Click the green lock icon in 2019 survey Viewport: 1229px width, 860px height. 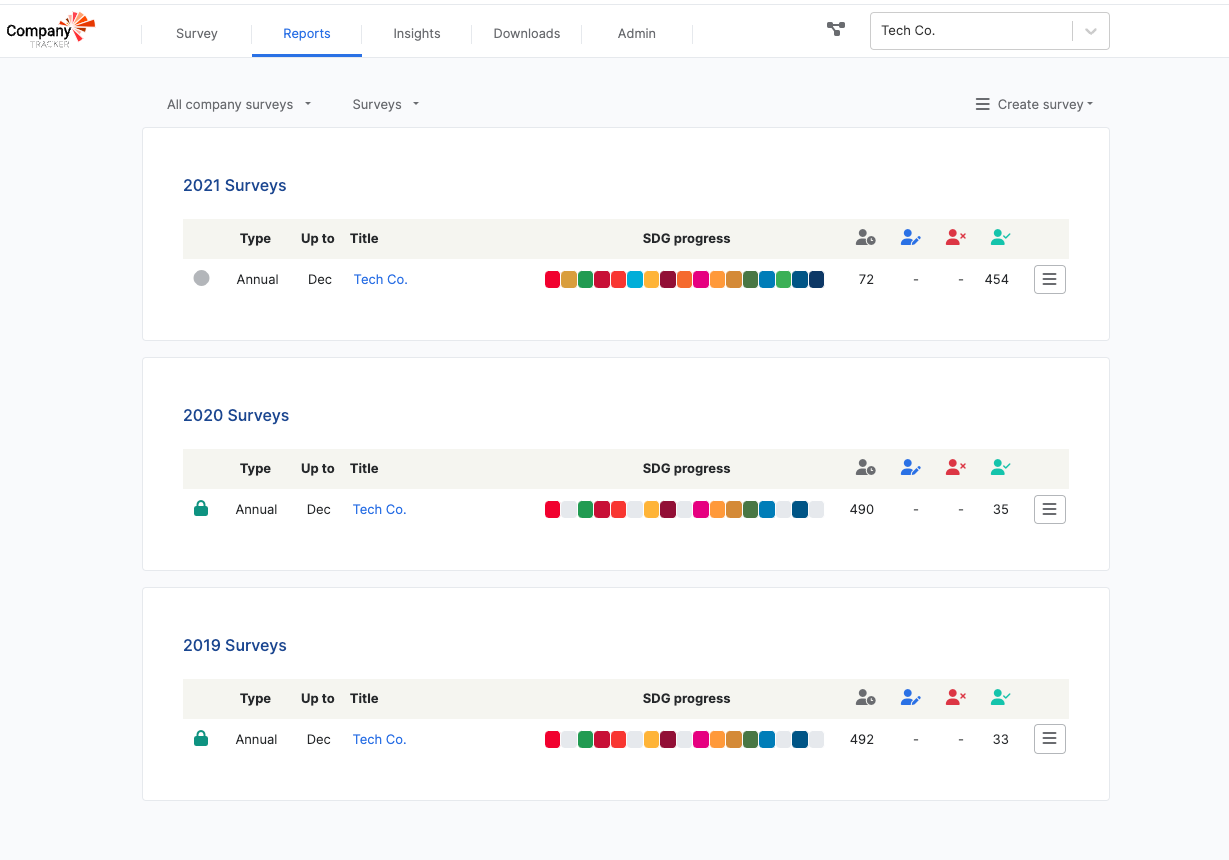point(201,739)
